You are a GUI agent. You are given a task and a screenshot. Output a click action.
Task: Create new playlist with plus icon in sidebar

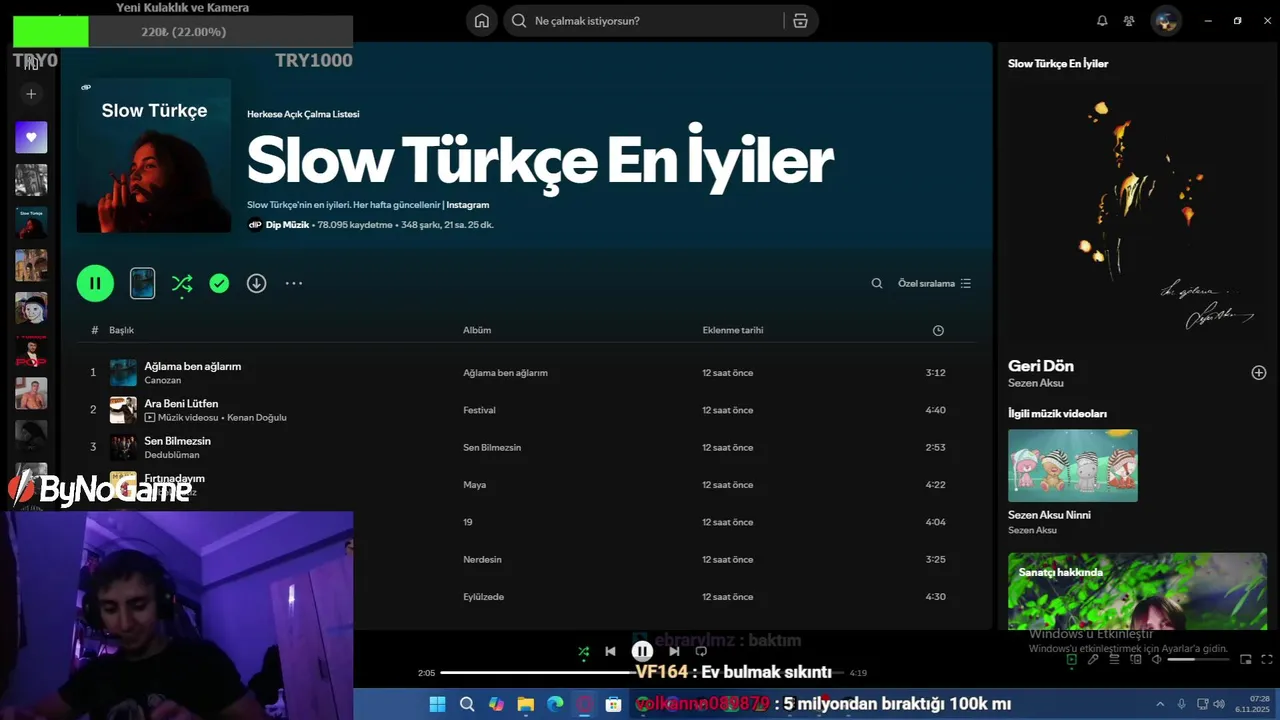click(31, 94)
